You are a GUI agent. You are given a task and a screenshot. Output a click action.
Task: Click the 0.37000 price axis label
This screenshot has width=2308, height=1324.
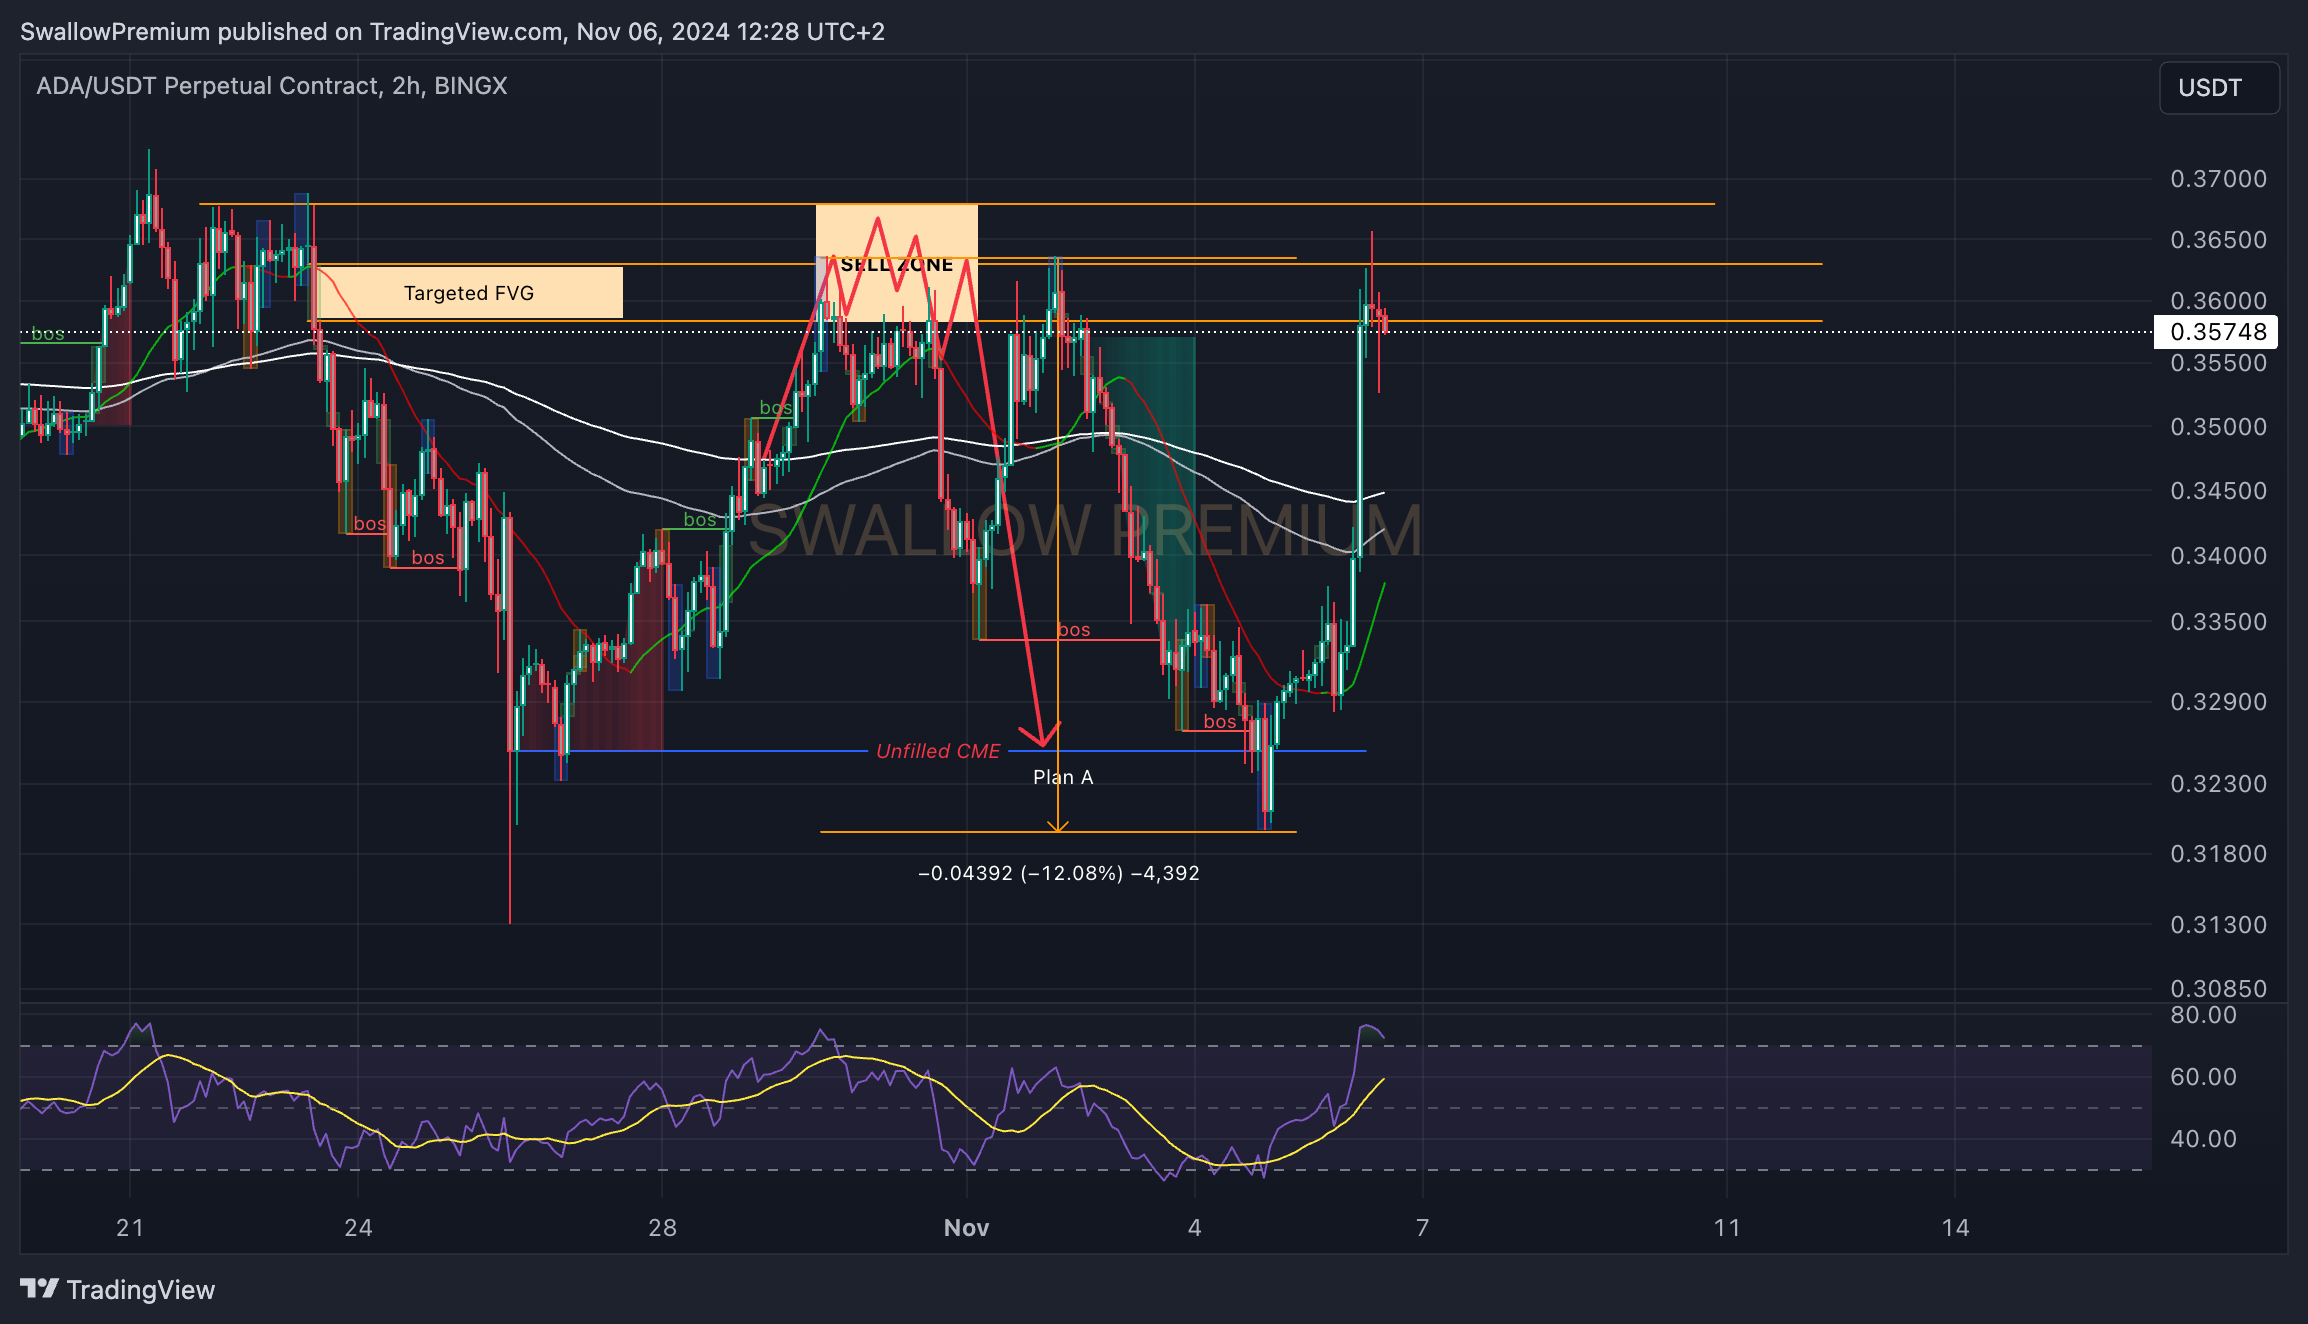click(2218, 179)
